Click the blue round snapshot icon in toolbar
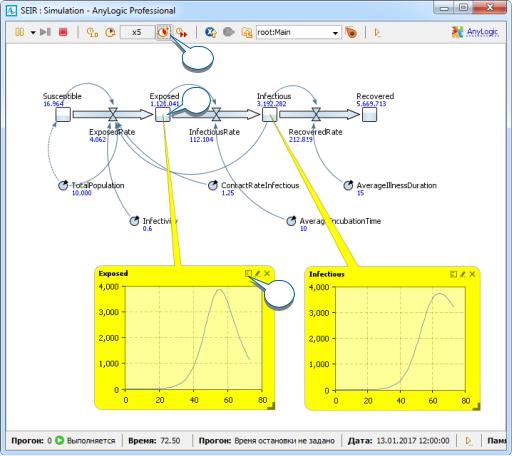The height and width of the screenshot is (456, 512). (x=211, y=32)
